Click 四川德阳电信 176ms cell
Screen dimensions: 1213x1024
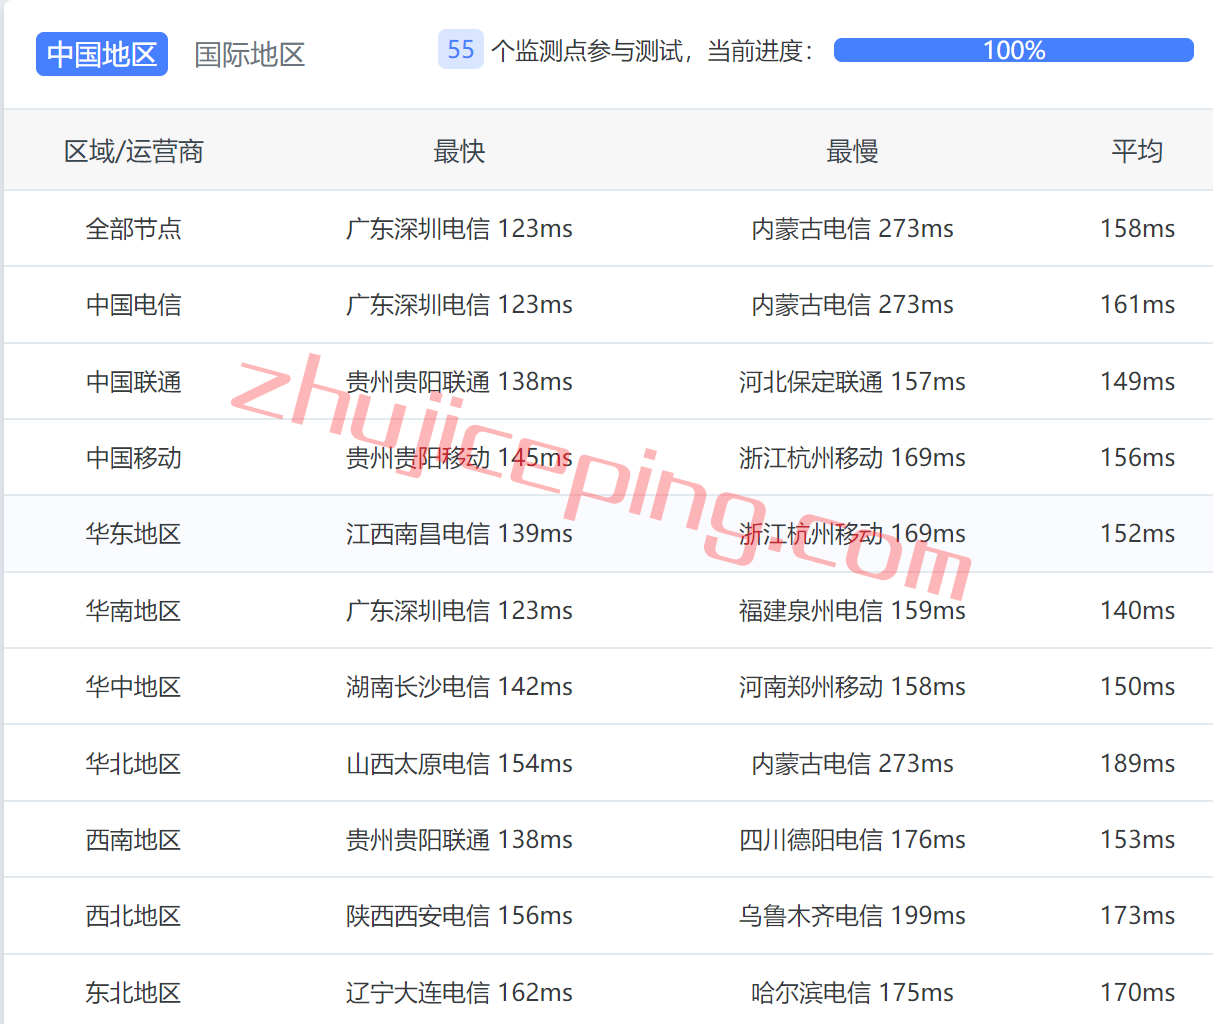click(852, 839)
